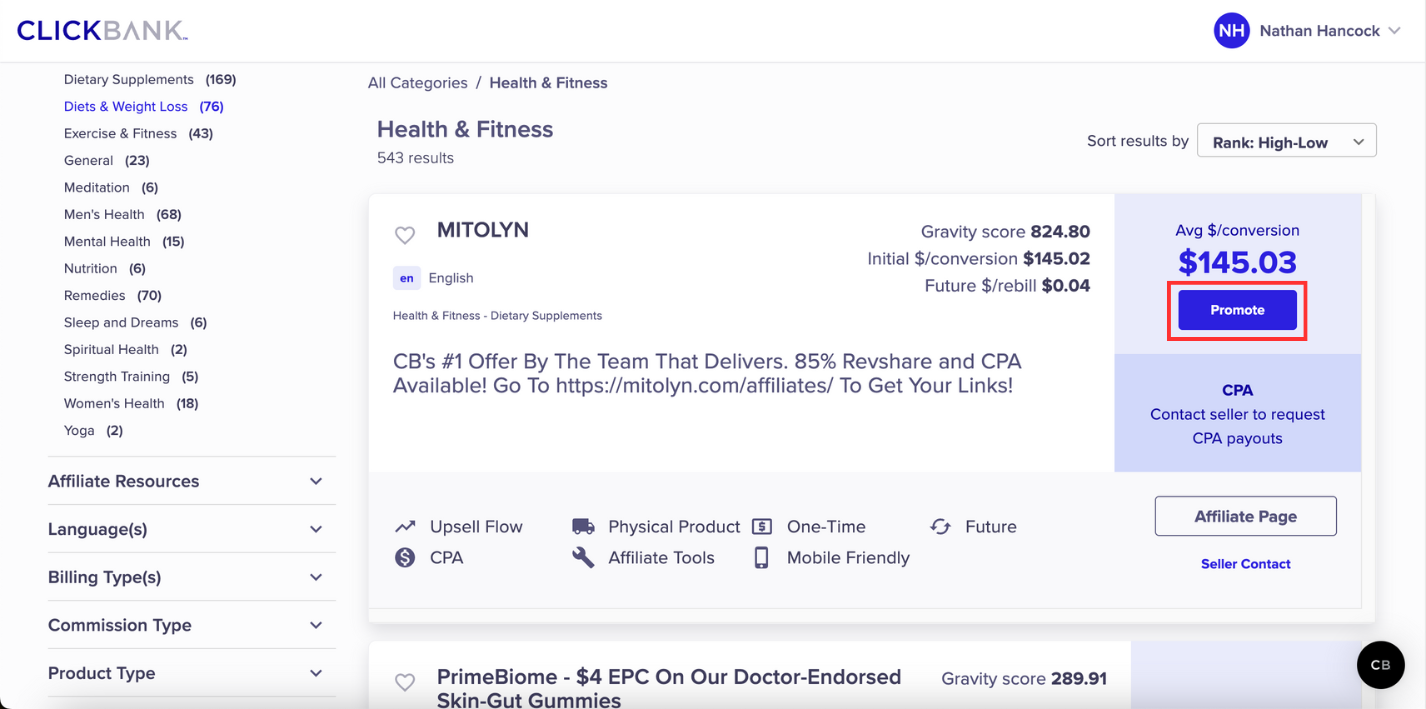
Task: Click the One-Time billing icon
Action: pos(762,526)
